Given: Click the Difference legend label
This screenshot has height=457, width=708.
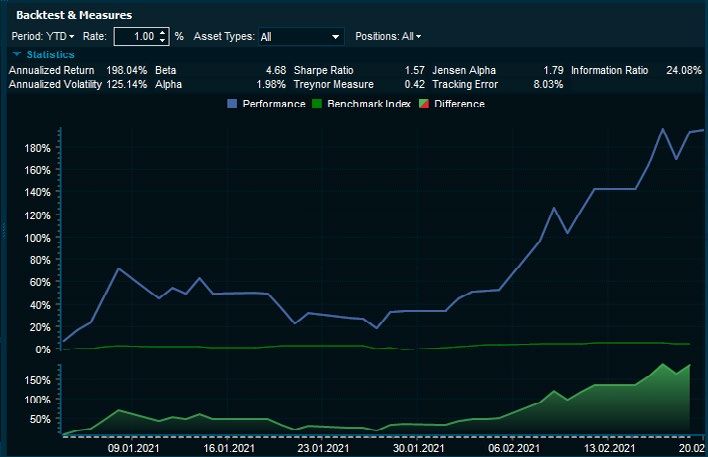Looking at the screenshot, I should click(x=460, y=104).
